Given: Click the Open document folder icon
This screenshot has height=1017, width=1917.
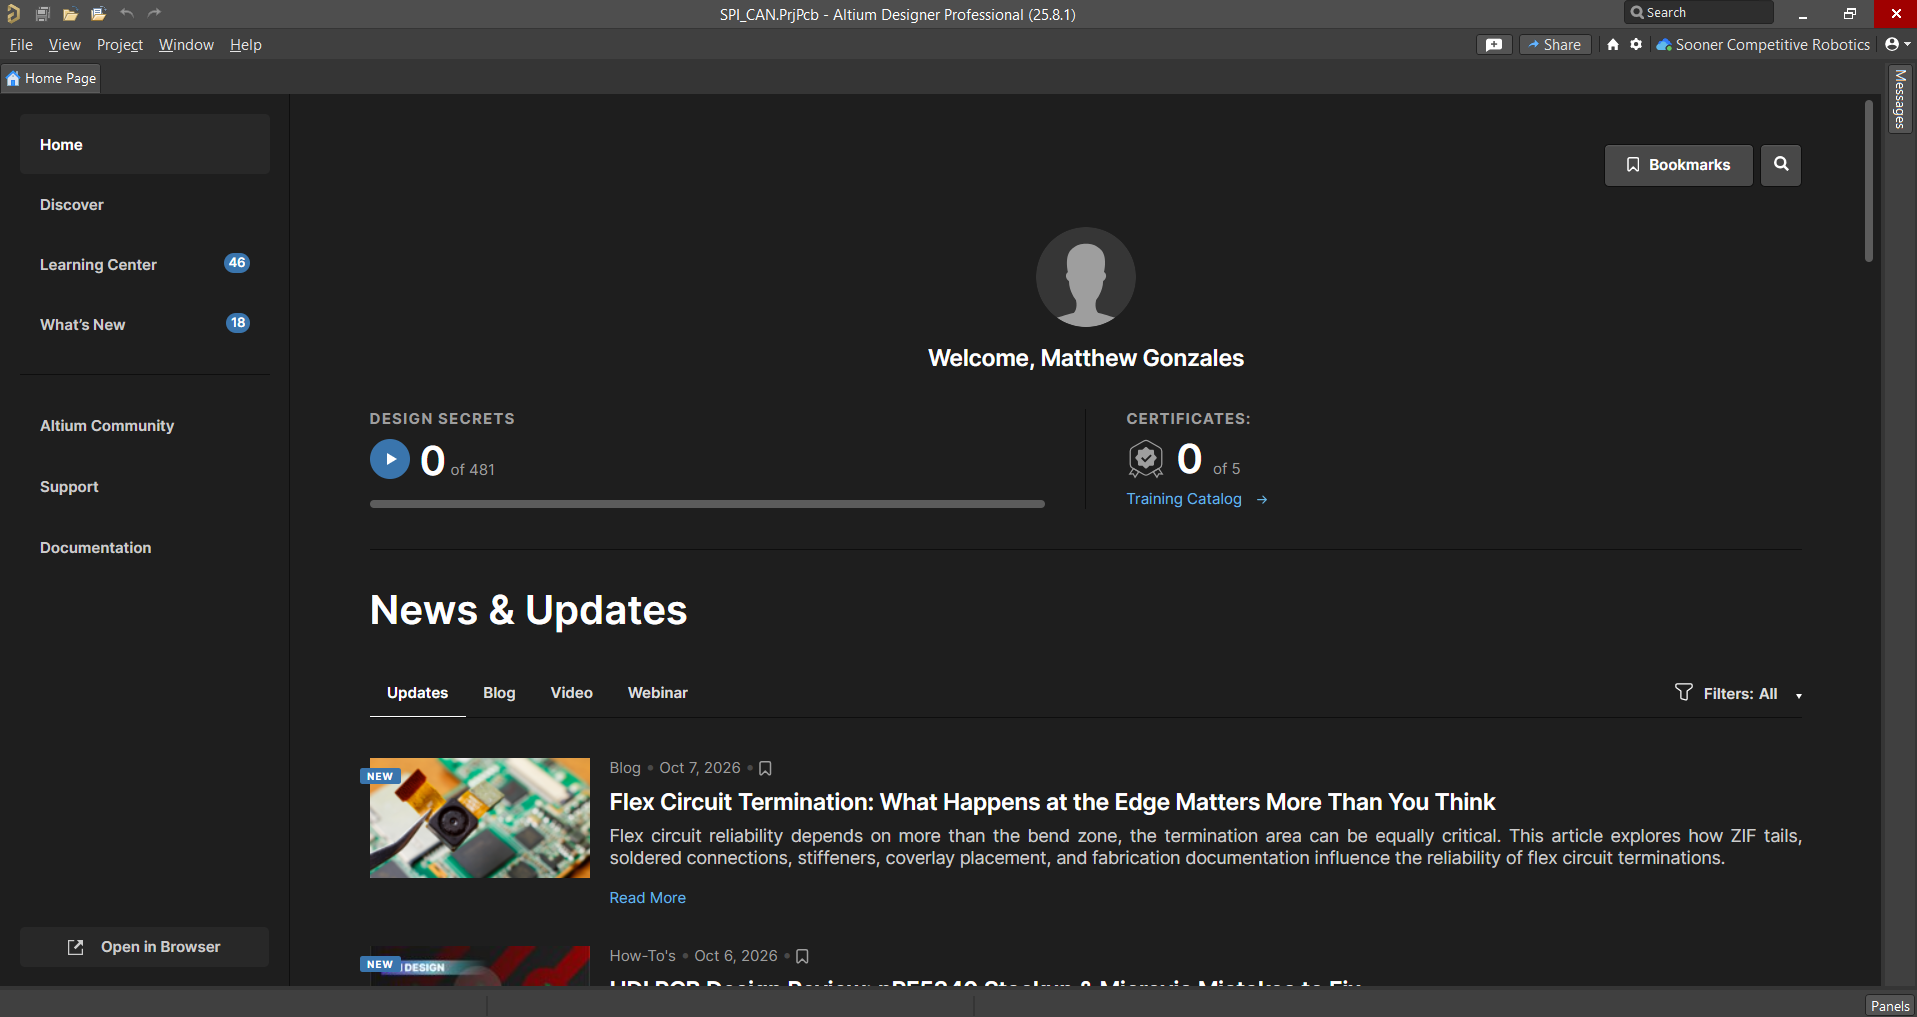Looking at the screenshot, I should [x=70, y=14].
